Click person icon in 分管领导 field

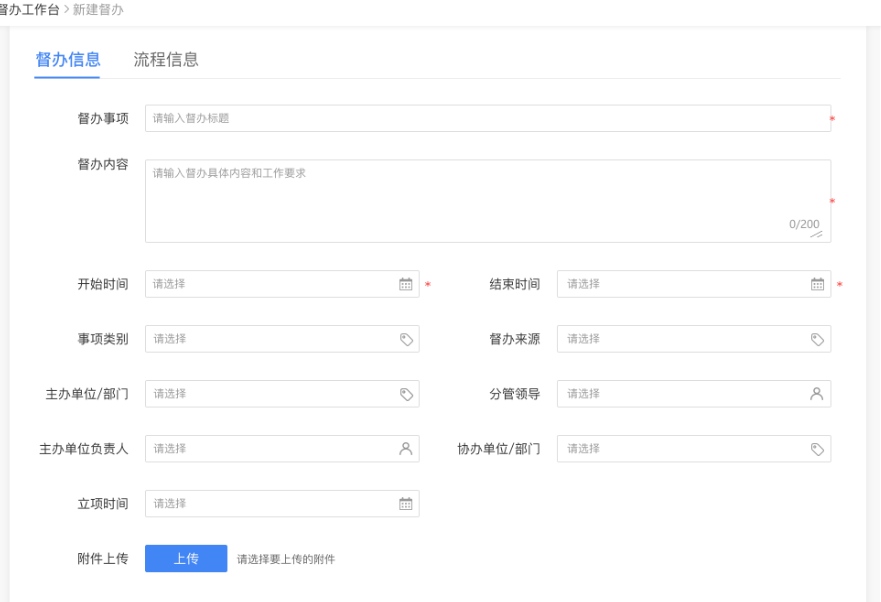817,394
